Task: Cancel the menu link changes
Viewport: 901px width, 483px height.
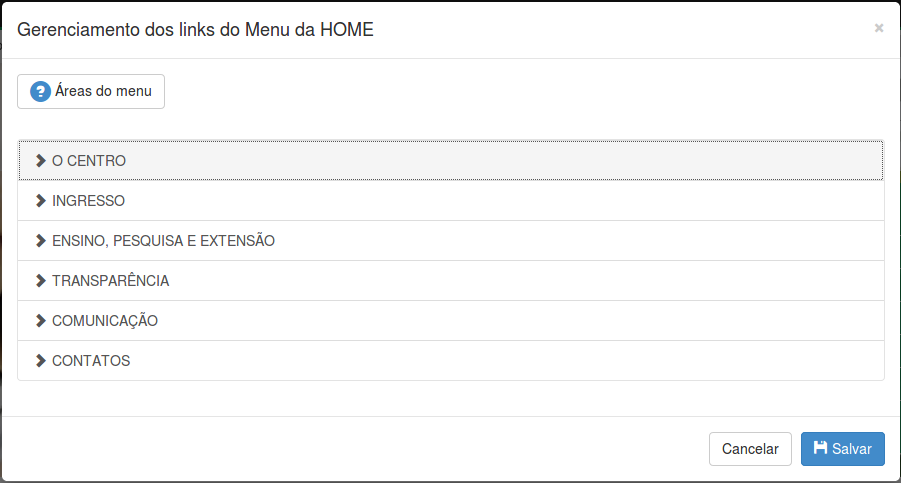Action: pyautogui.click(x=750, y=449)
